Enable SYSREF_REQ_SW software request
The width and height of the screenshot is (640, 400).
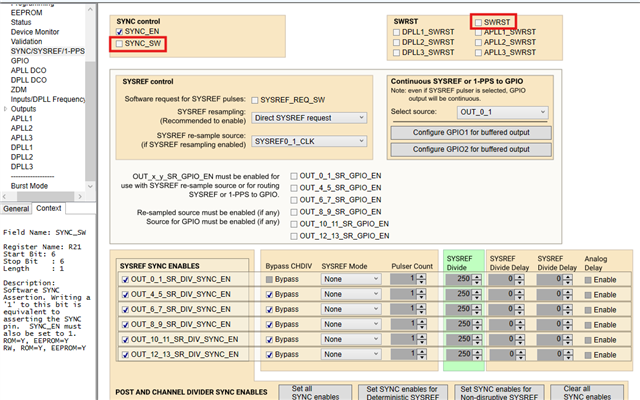click(255, 100)
